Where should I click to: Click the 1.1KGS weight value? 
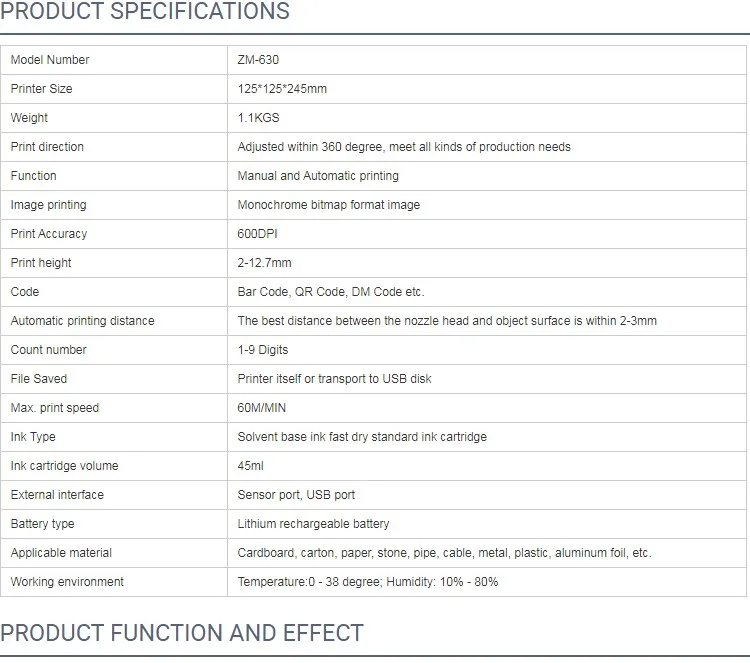point(258,118)
